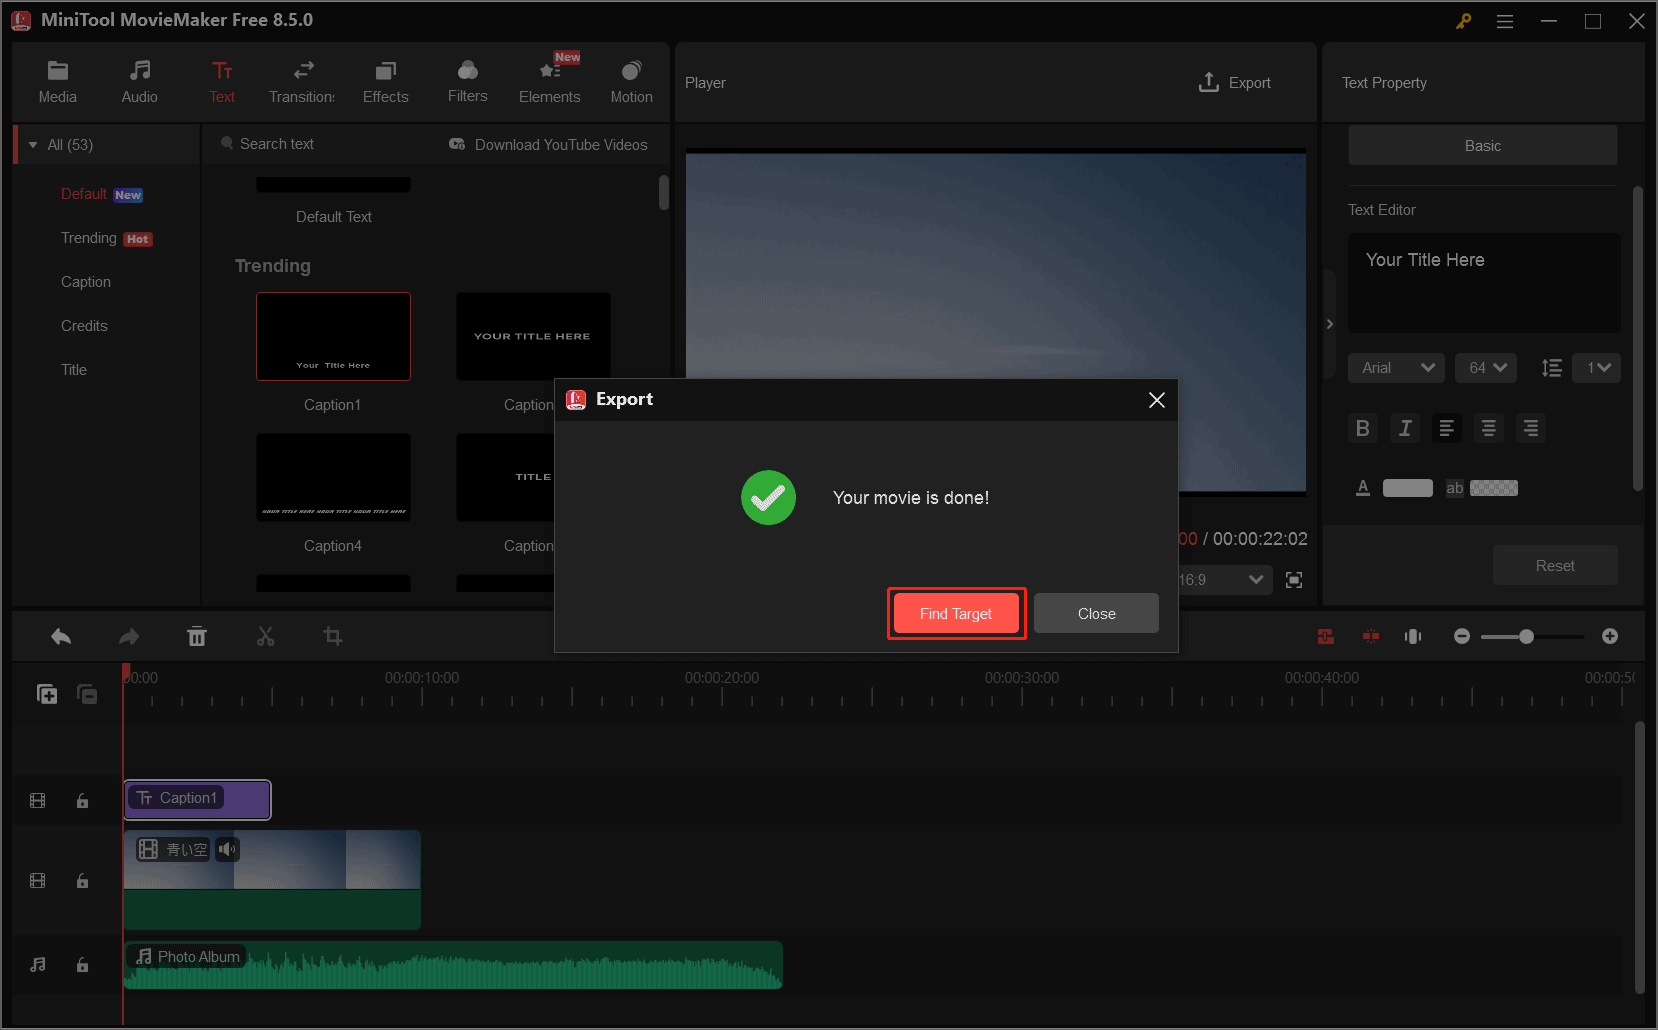Open the Motion panel
The width and height of the screenshot is (1658, 1030).
pyautogui.click(x=631, y=80)
